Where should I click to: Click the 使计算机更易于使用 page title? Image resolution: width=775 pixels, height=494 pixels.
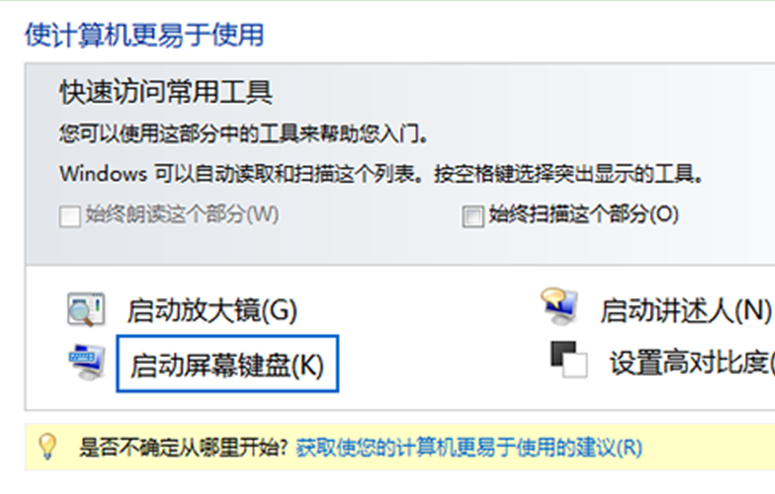[144, 35]
